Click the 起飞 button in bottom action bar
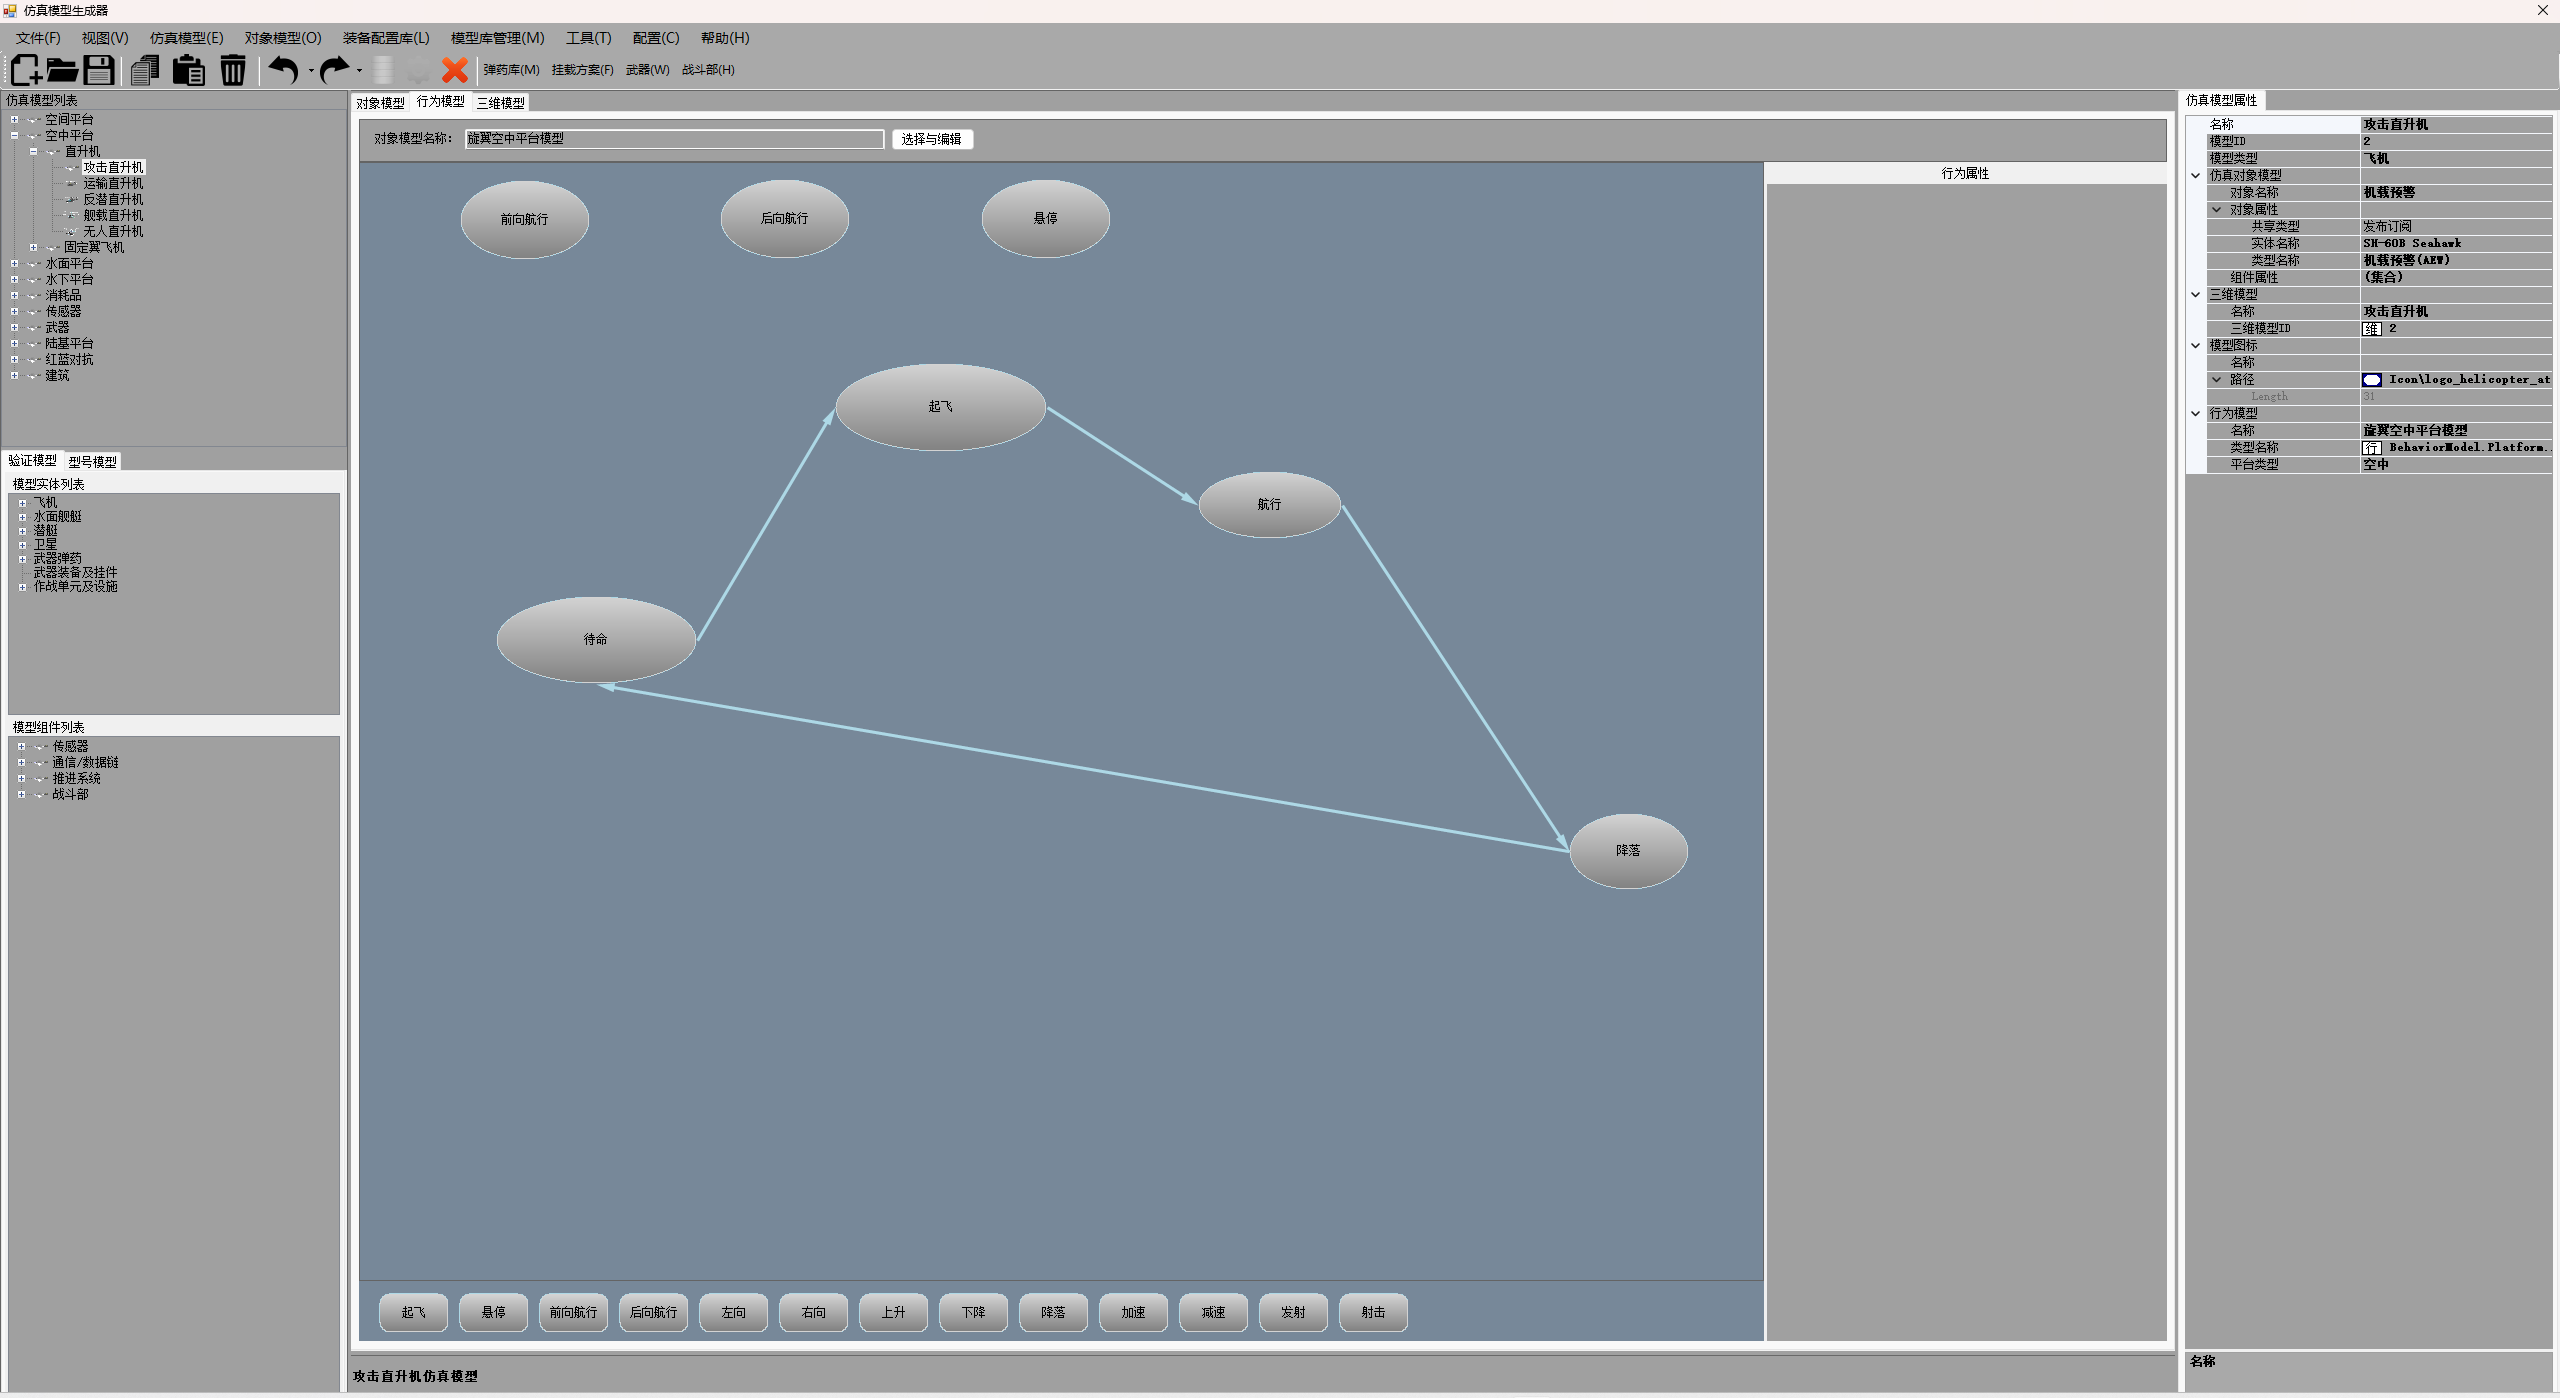Image resolution: width=2560 pixels, height=1398 pixels. [x=413, y=1313]
